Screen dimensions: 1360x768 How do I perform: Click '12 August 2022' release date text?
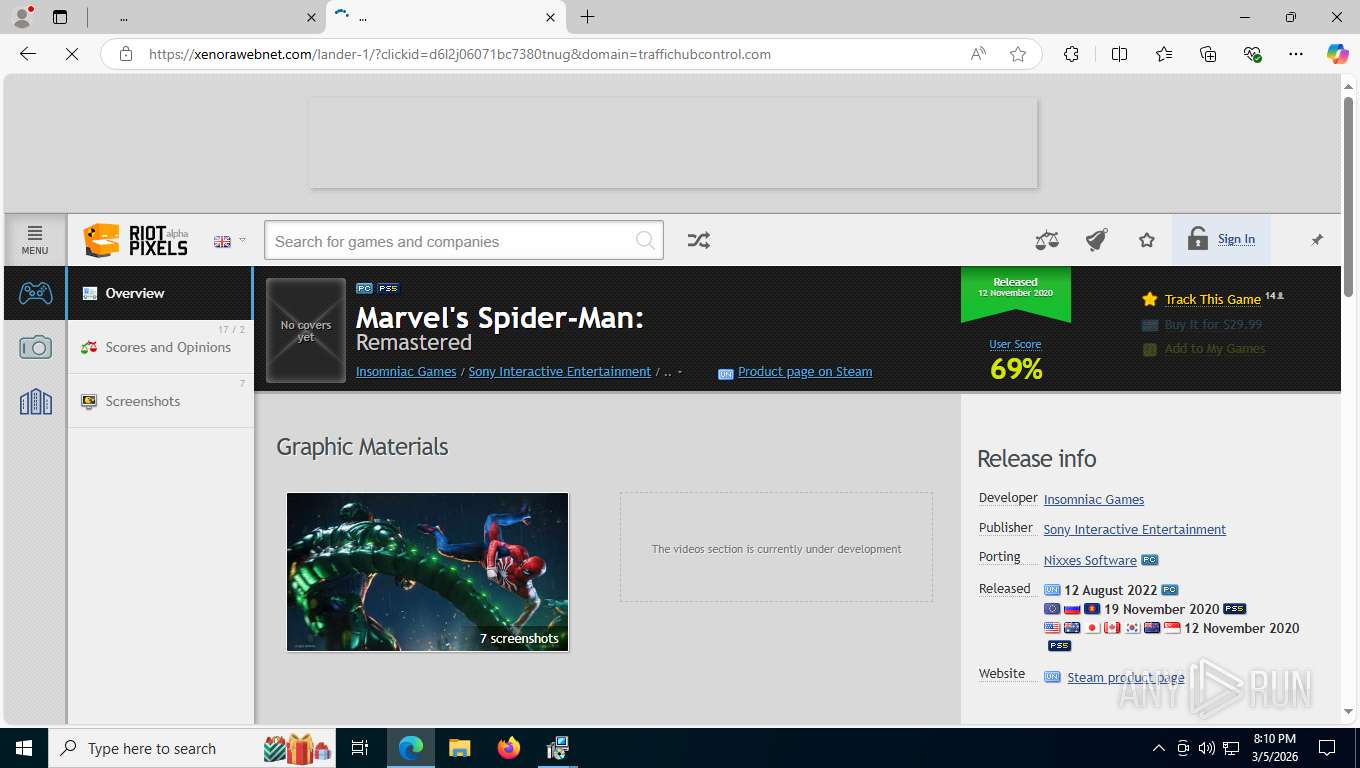1110,590
